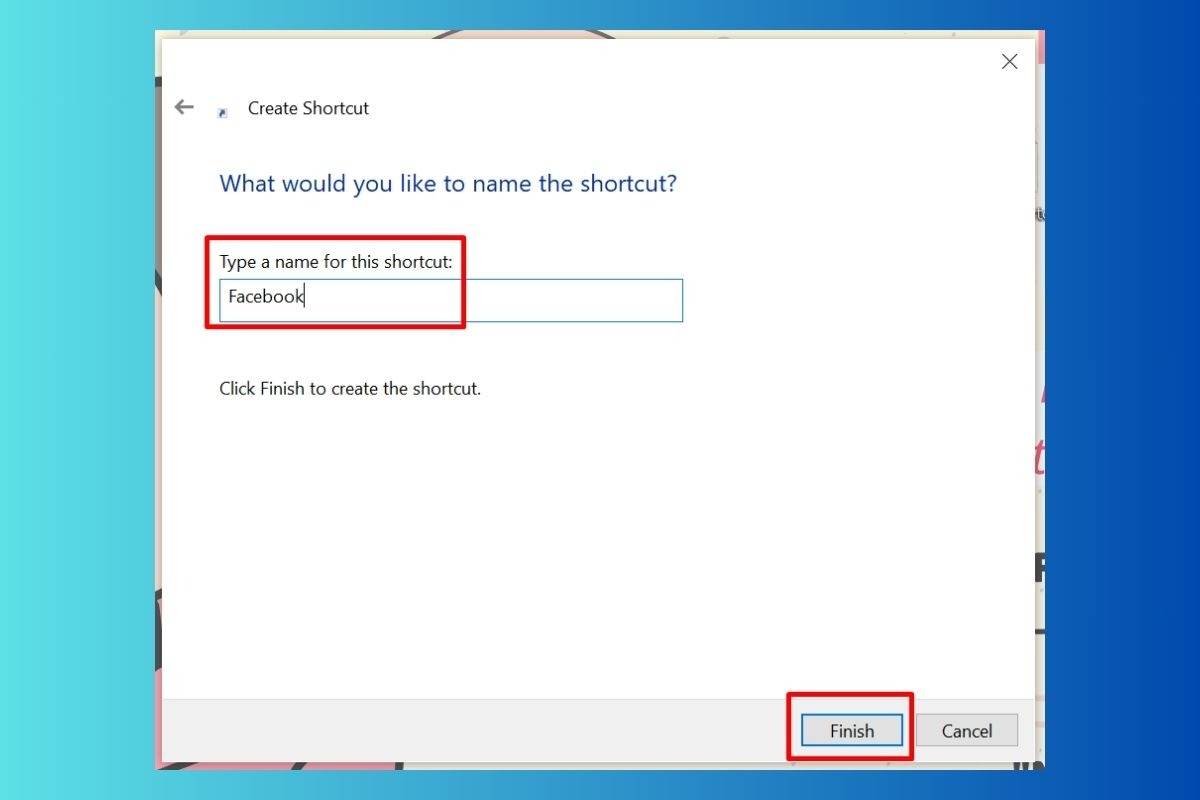Click the 'What would you like to name the shortcut?' heading

click(448, 184)
